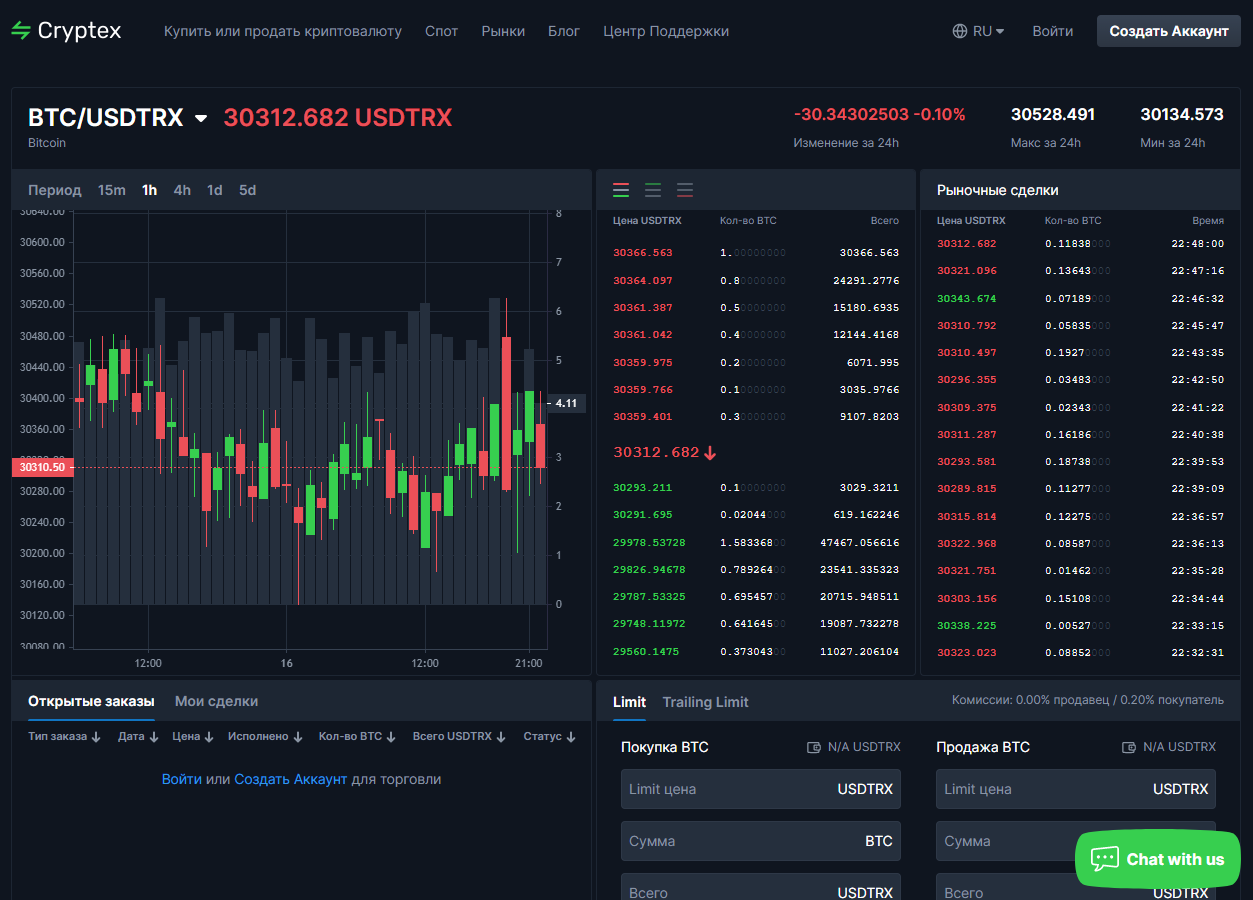Click the Войти link in header
Image resolution: width=1253 pixels, height=900 pixels.
(x=1053, y=31)
